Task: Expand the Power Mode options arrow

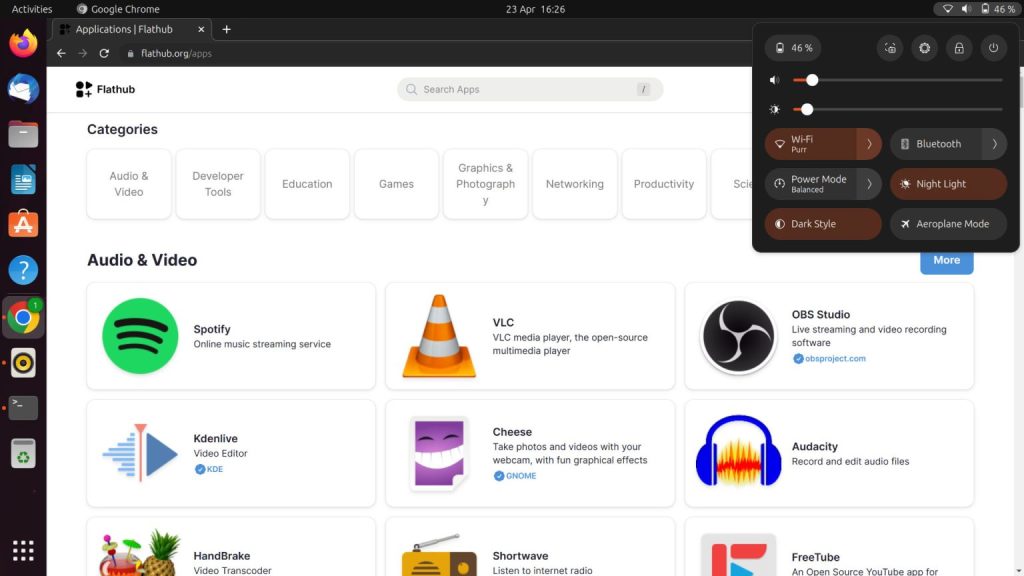Action: point(869,184)
